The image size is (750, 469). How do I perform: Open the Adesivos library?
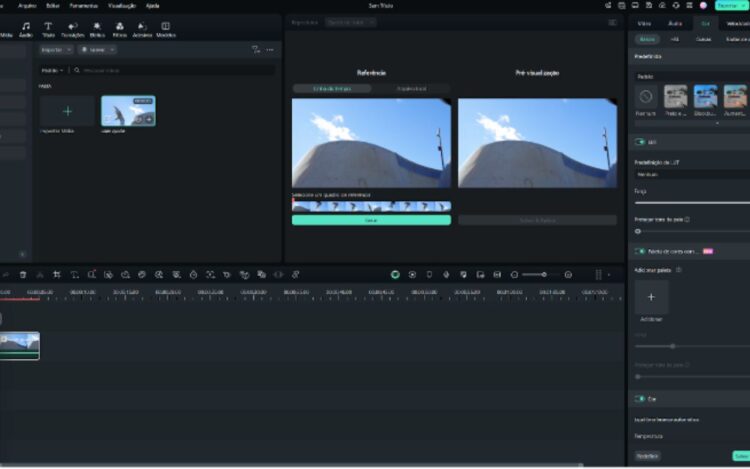click(x=142, y=29)
